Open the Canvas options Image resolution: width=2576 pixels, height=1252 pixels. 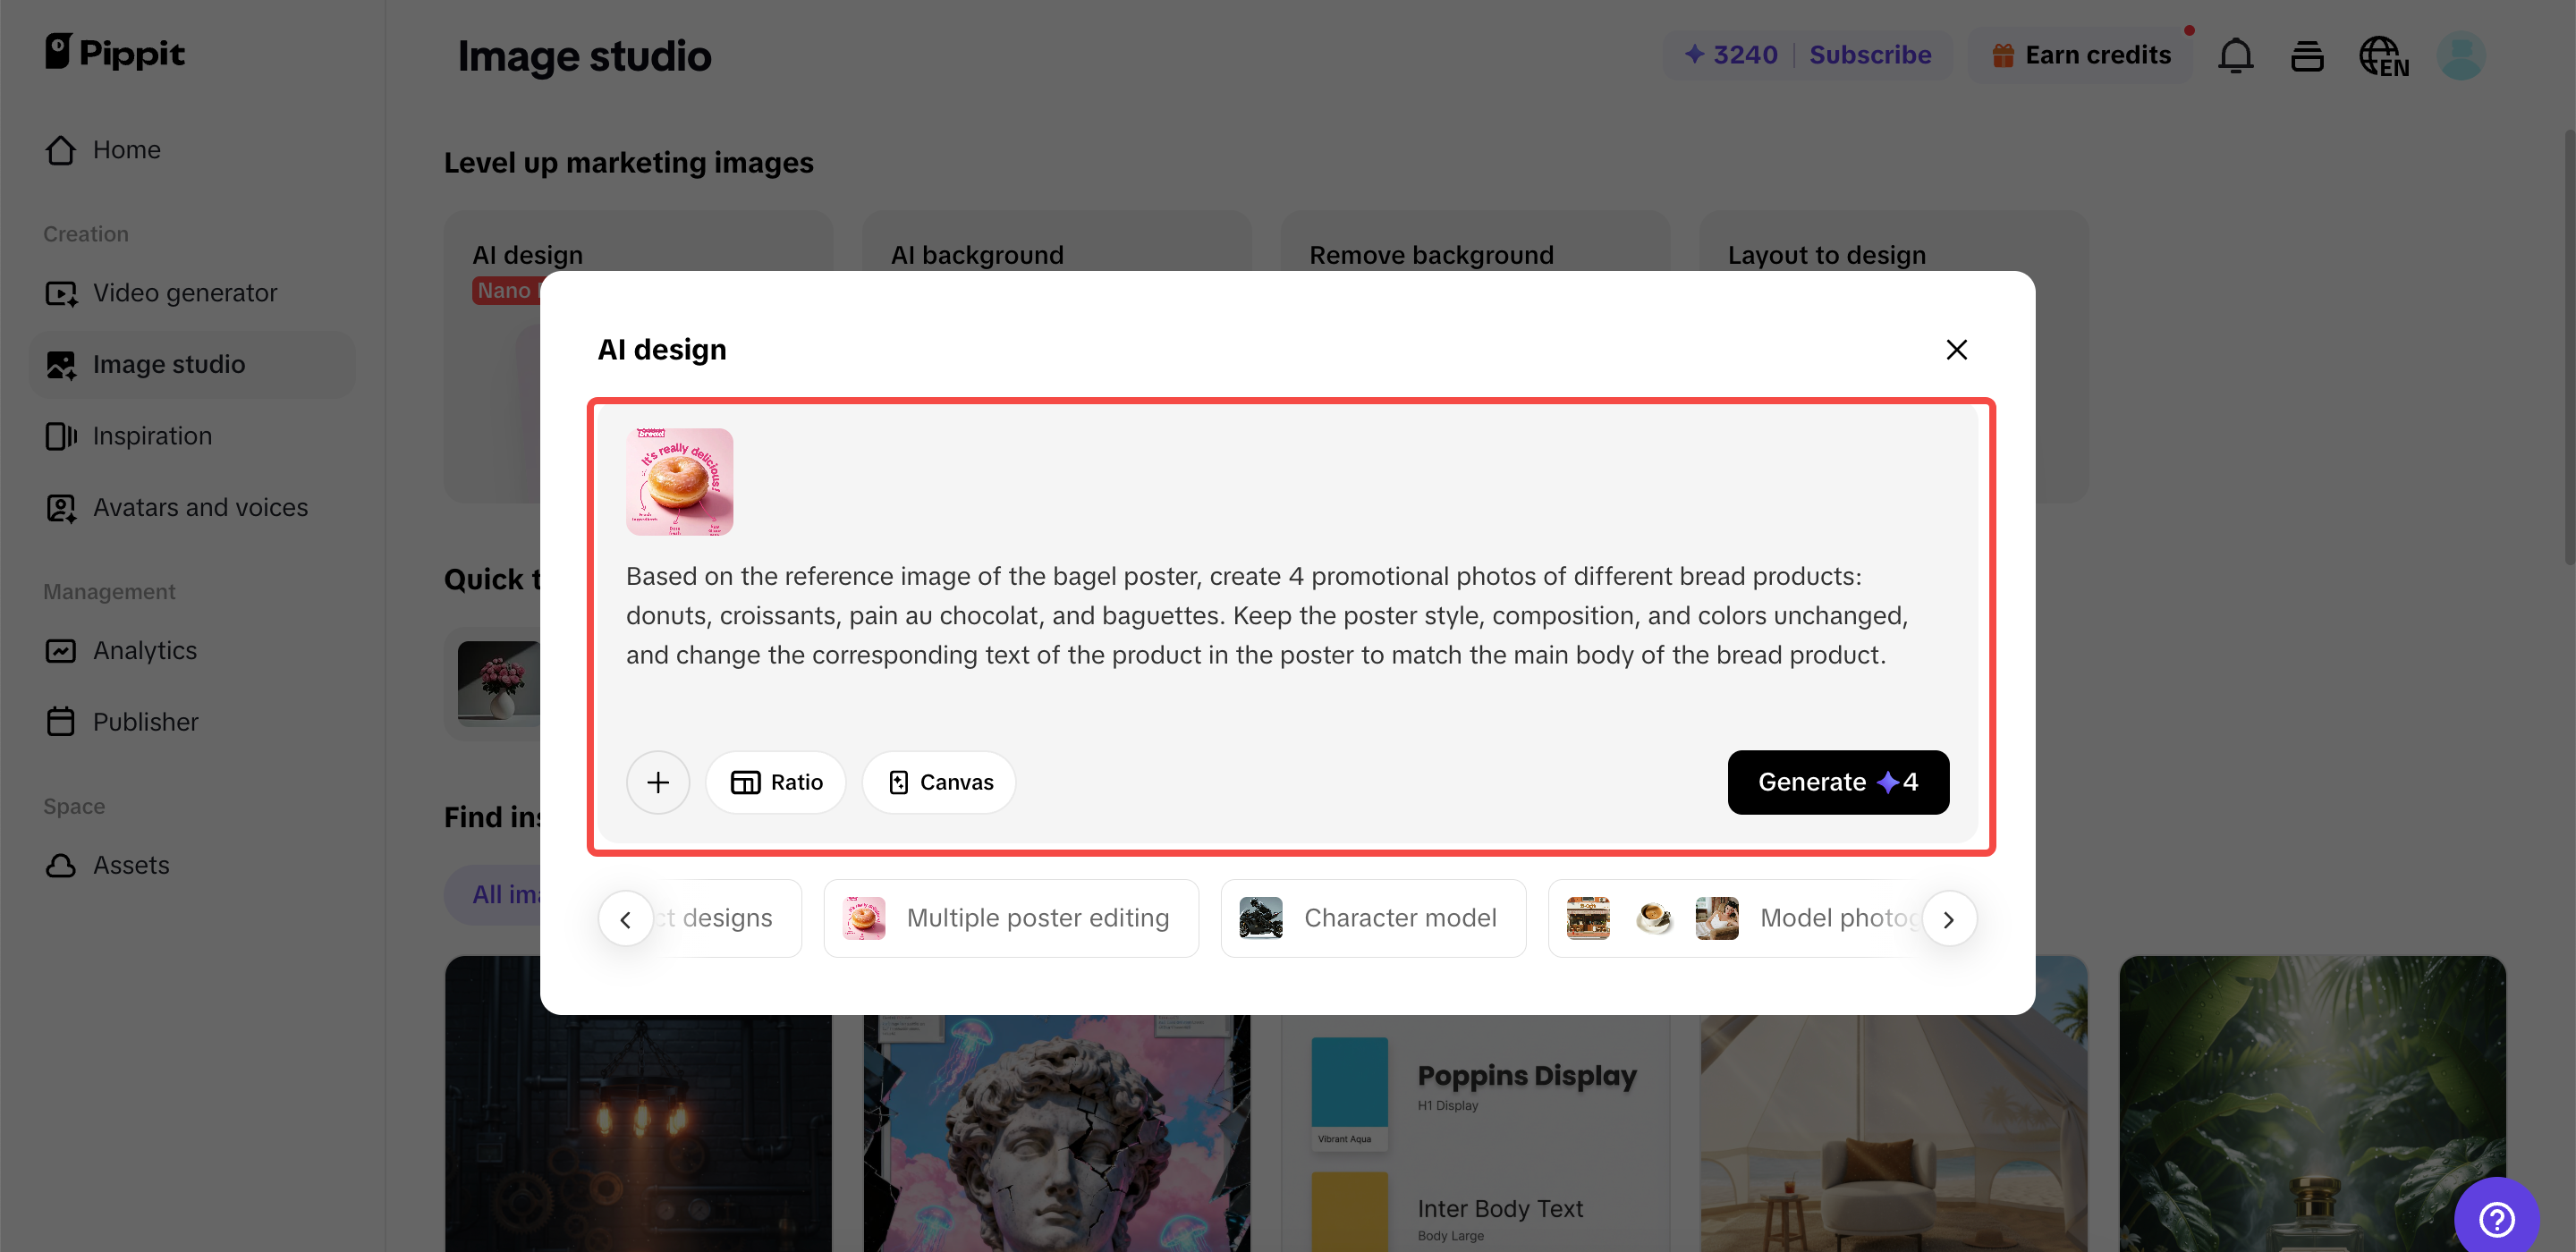(x=939, y=782)
